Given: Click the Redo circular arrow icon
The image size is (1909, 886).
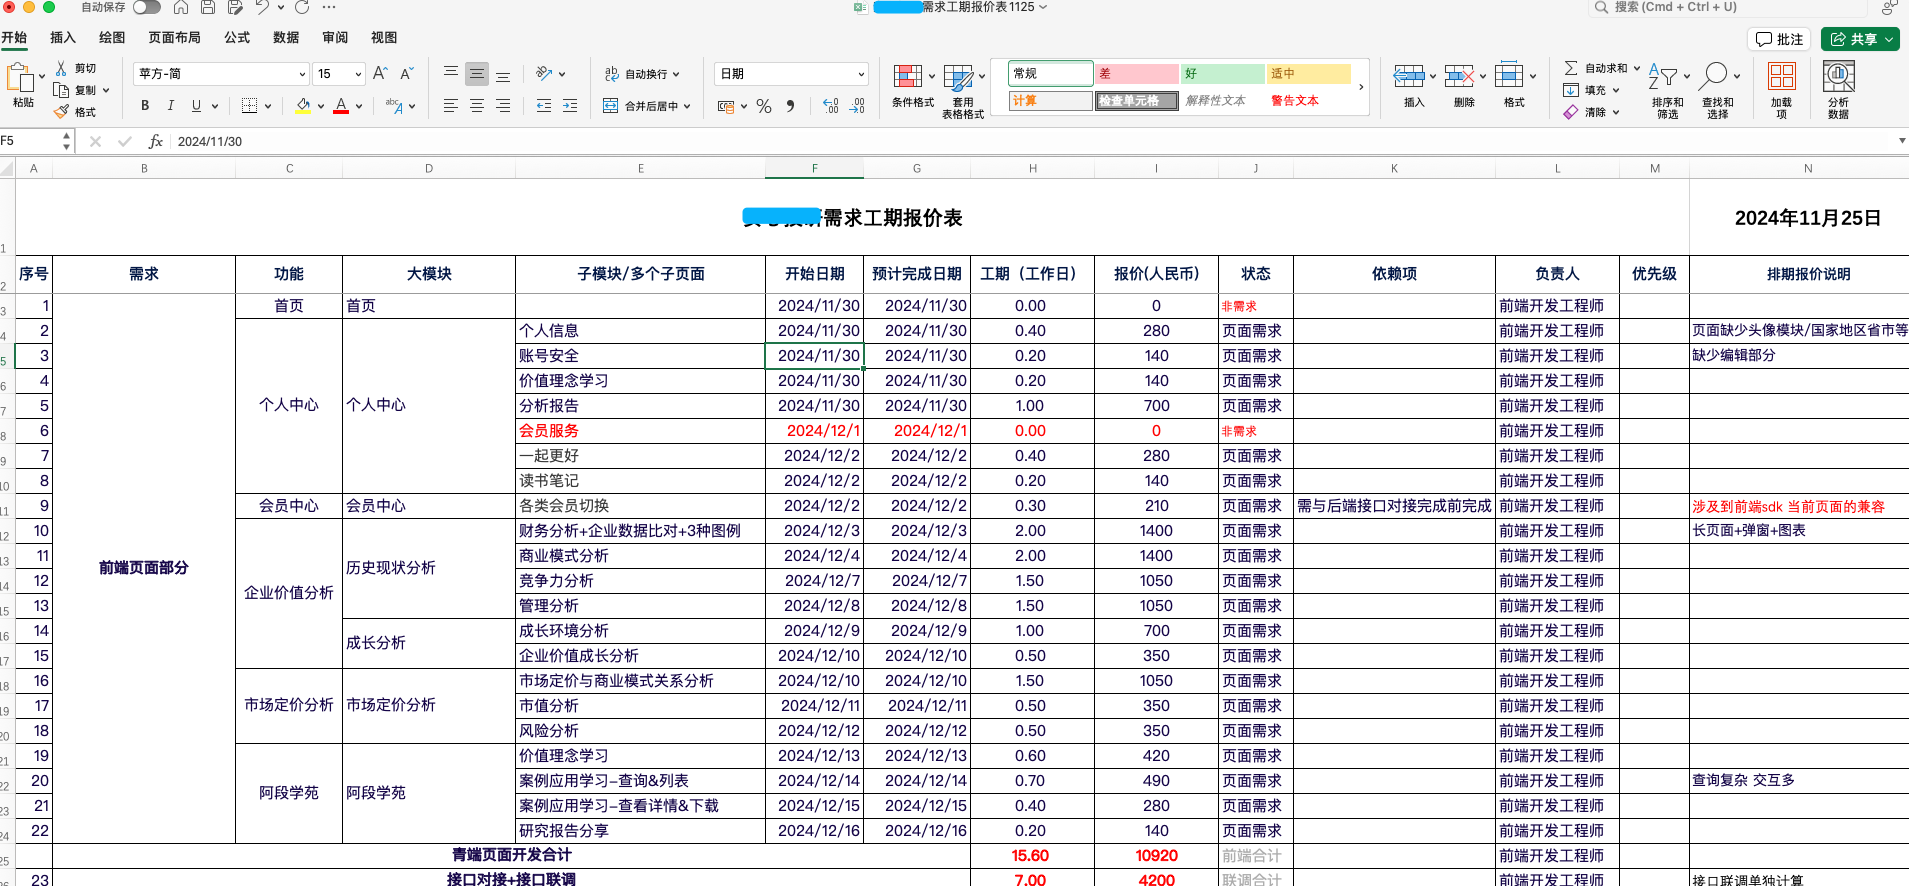Looking at the screenshot, I should click(x=302, y=8).
